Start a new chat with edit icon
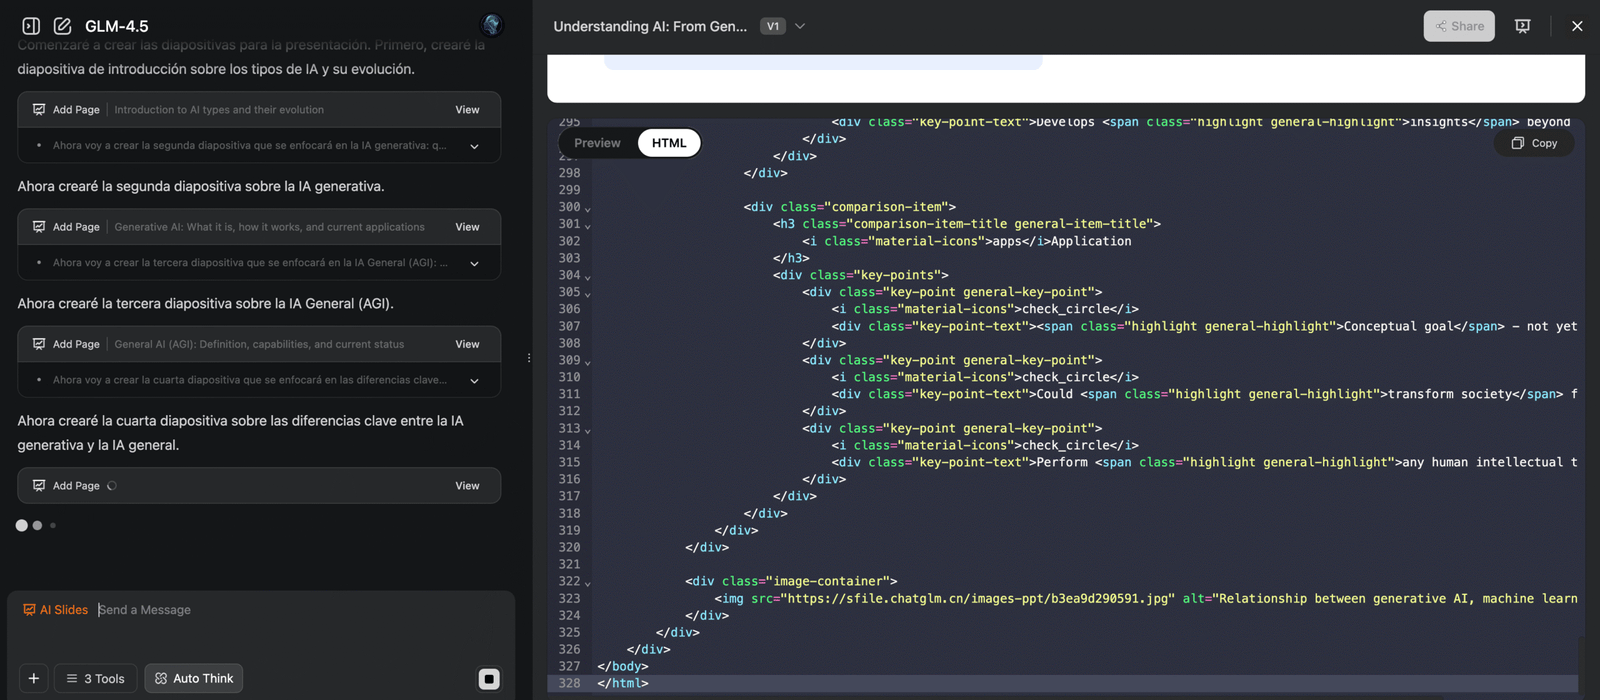Screen dimensions: 1600x700 pyautogui.click(x=62, y=26)
